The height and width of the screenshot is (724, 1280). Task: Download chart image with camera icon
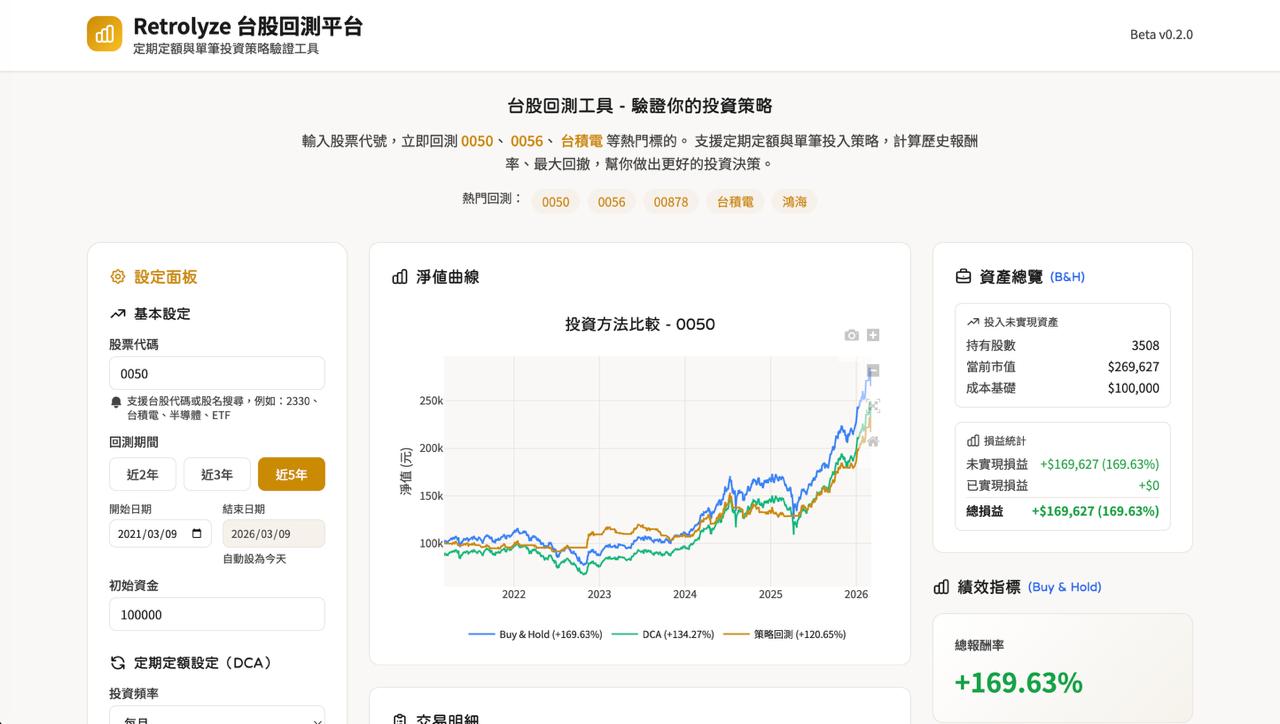pyautogui.click(x=851, y=335)
